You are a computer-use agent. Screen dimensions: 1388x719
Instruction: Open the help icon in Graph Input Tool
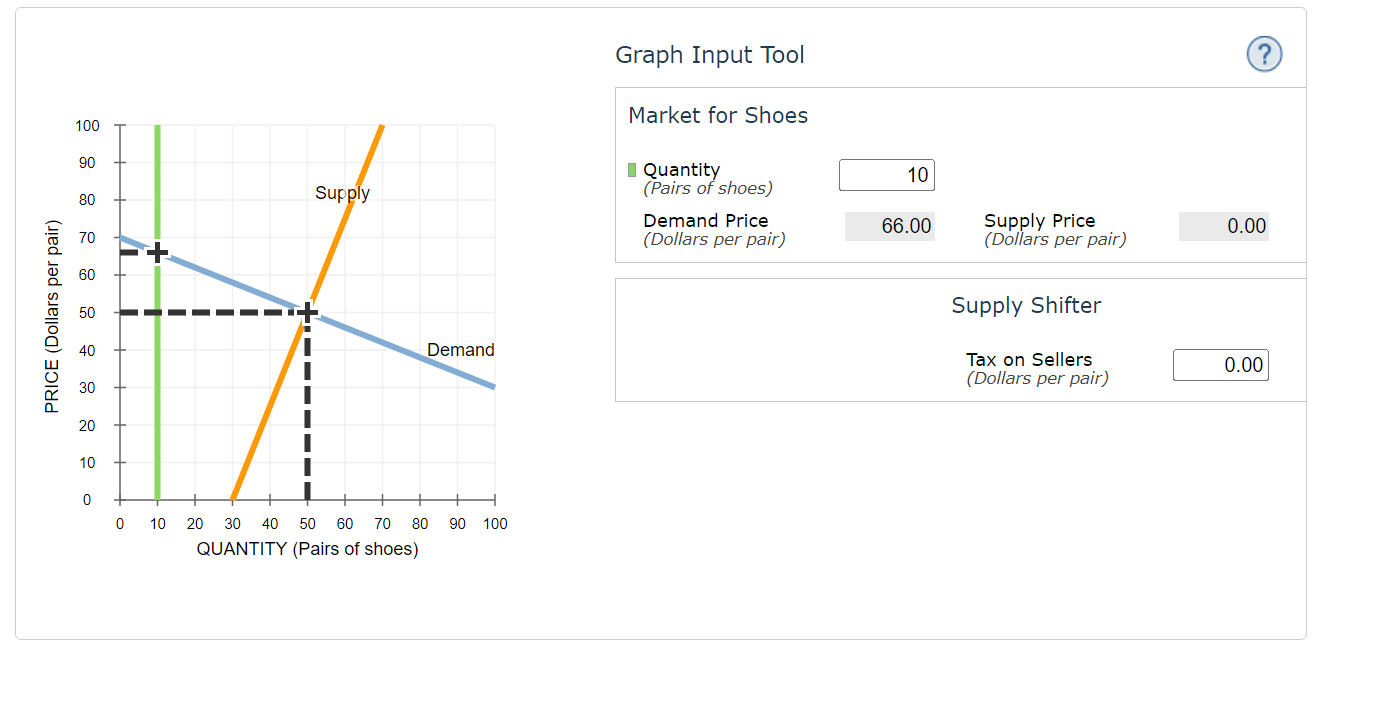tap(1264, 54)
